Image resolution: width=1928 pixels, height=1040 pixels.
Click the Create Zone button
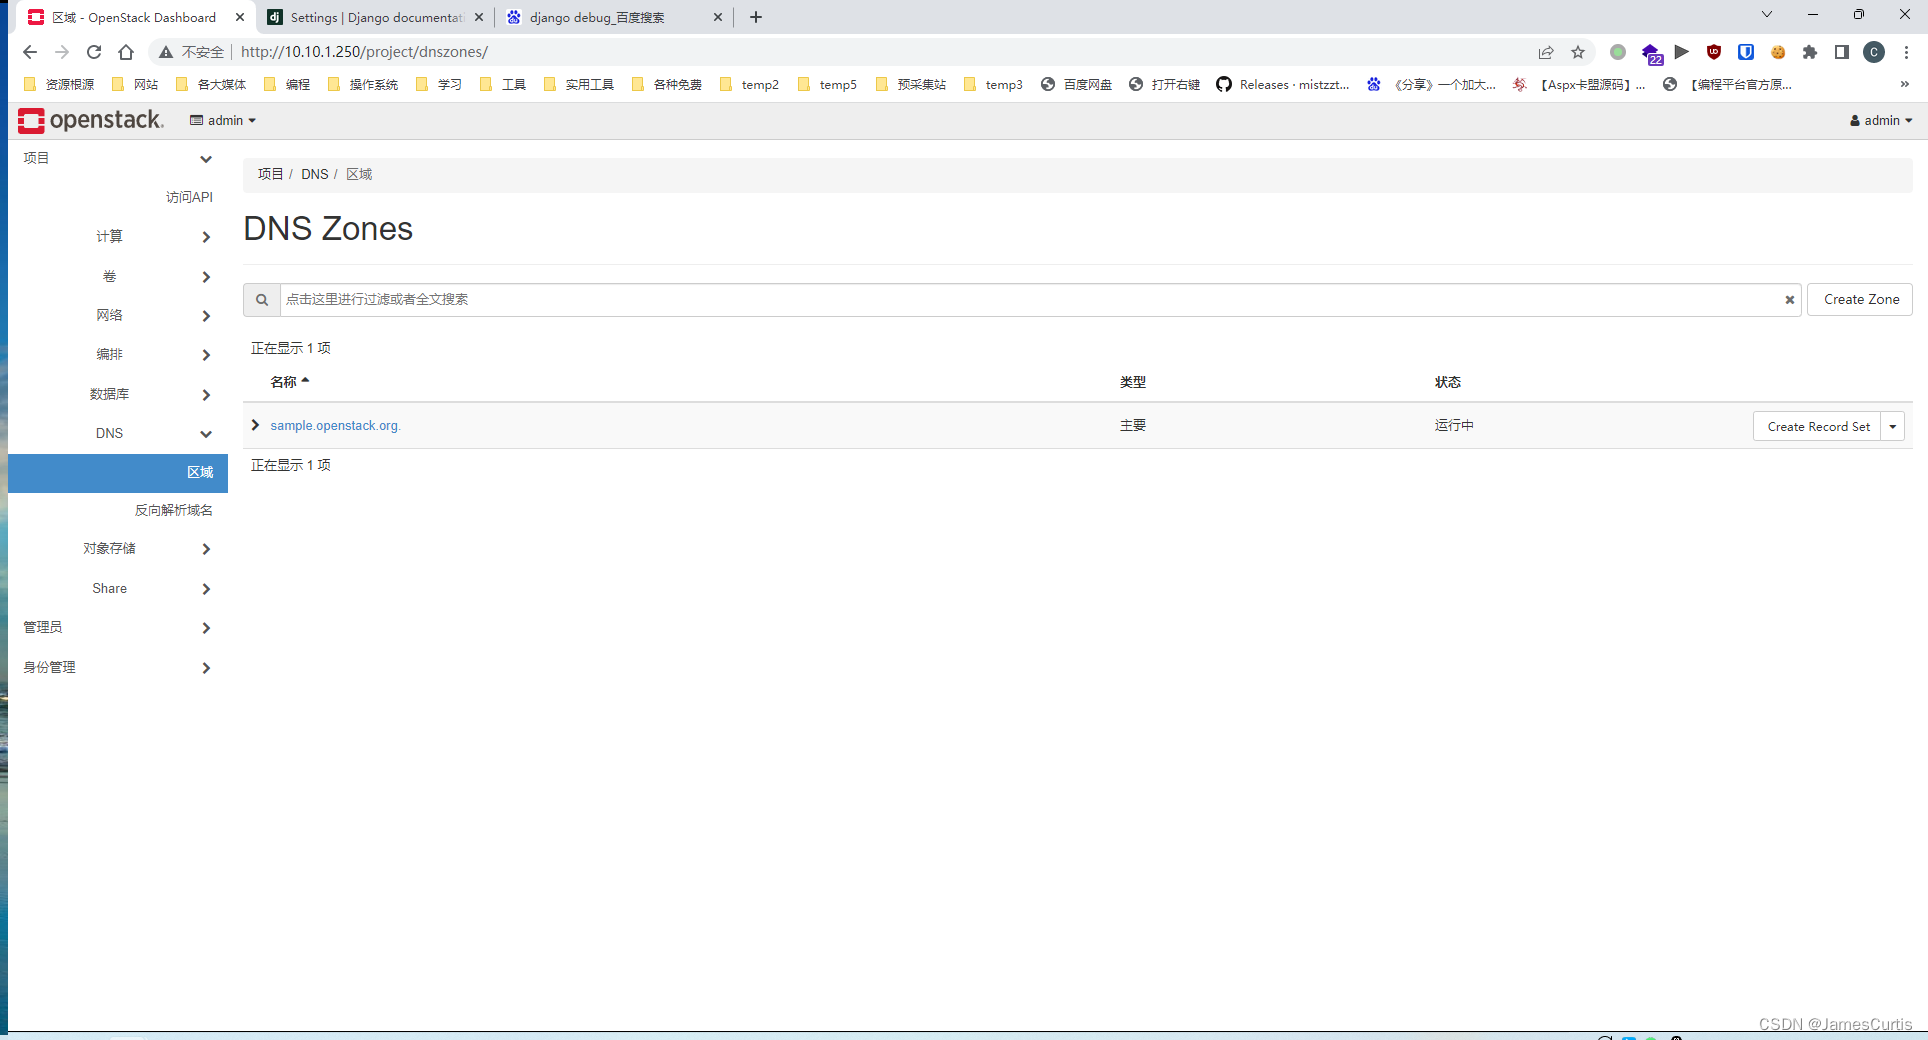tap(1859, 299)
